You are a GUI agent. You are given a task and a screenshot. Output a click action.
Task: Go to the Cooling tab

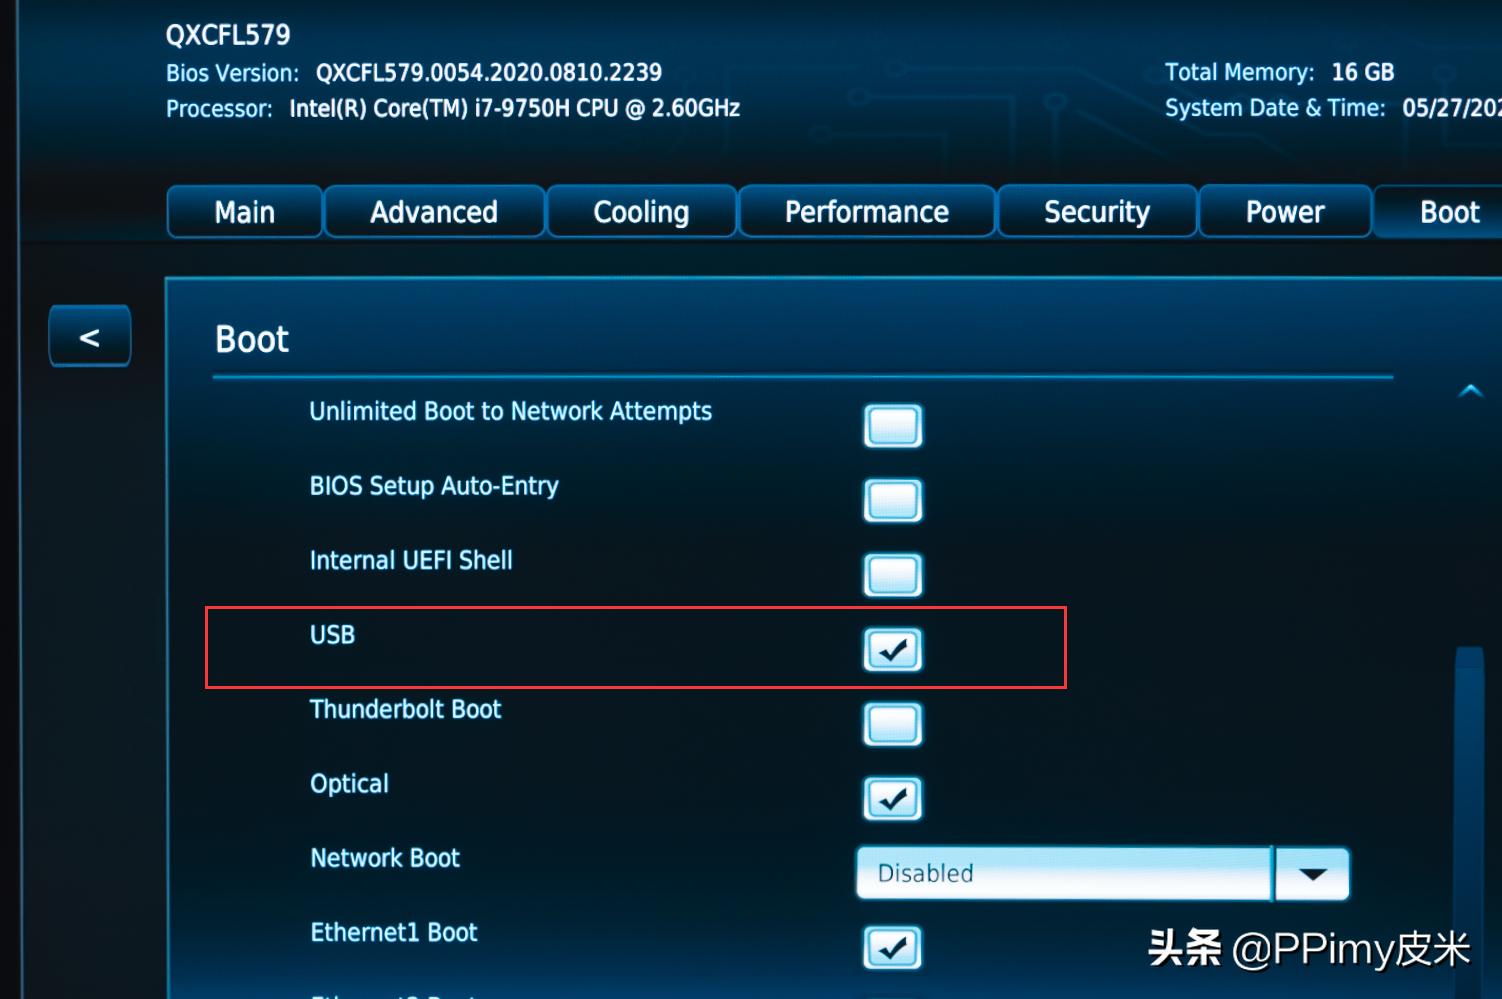(x=641, y=212)
